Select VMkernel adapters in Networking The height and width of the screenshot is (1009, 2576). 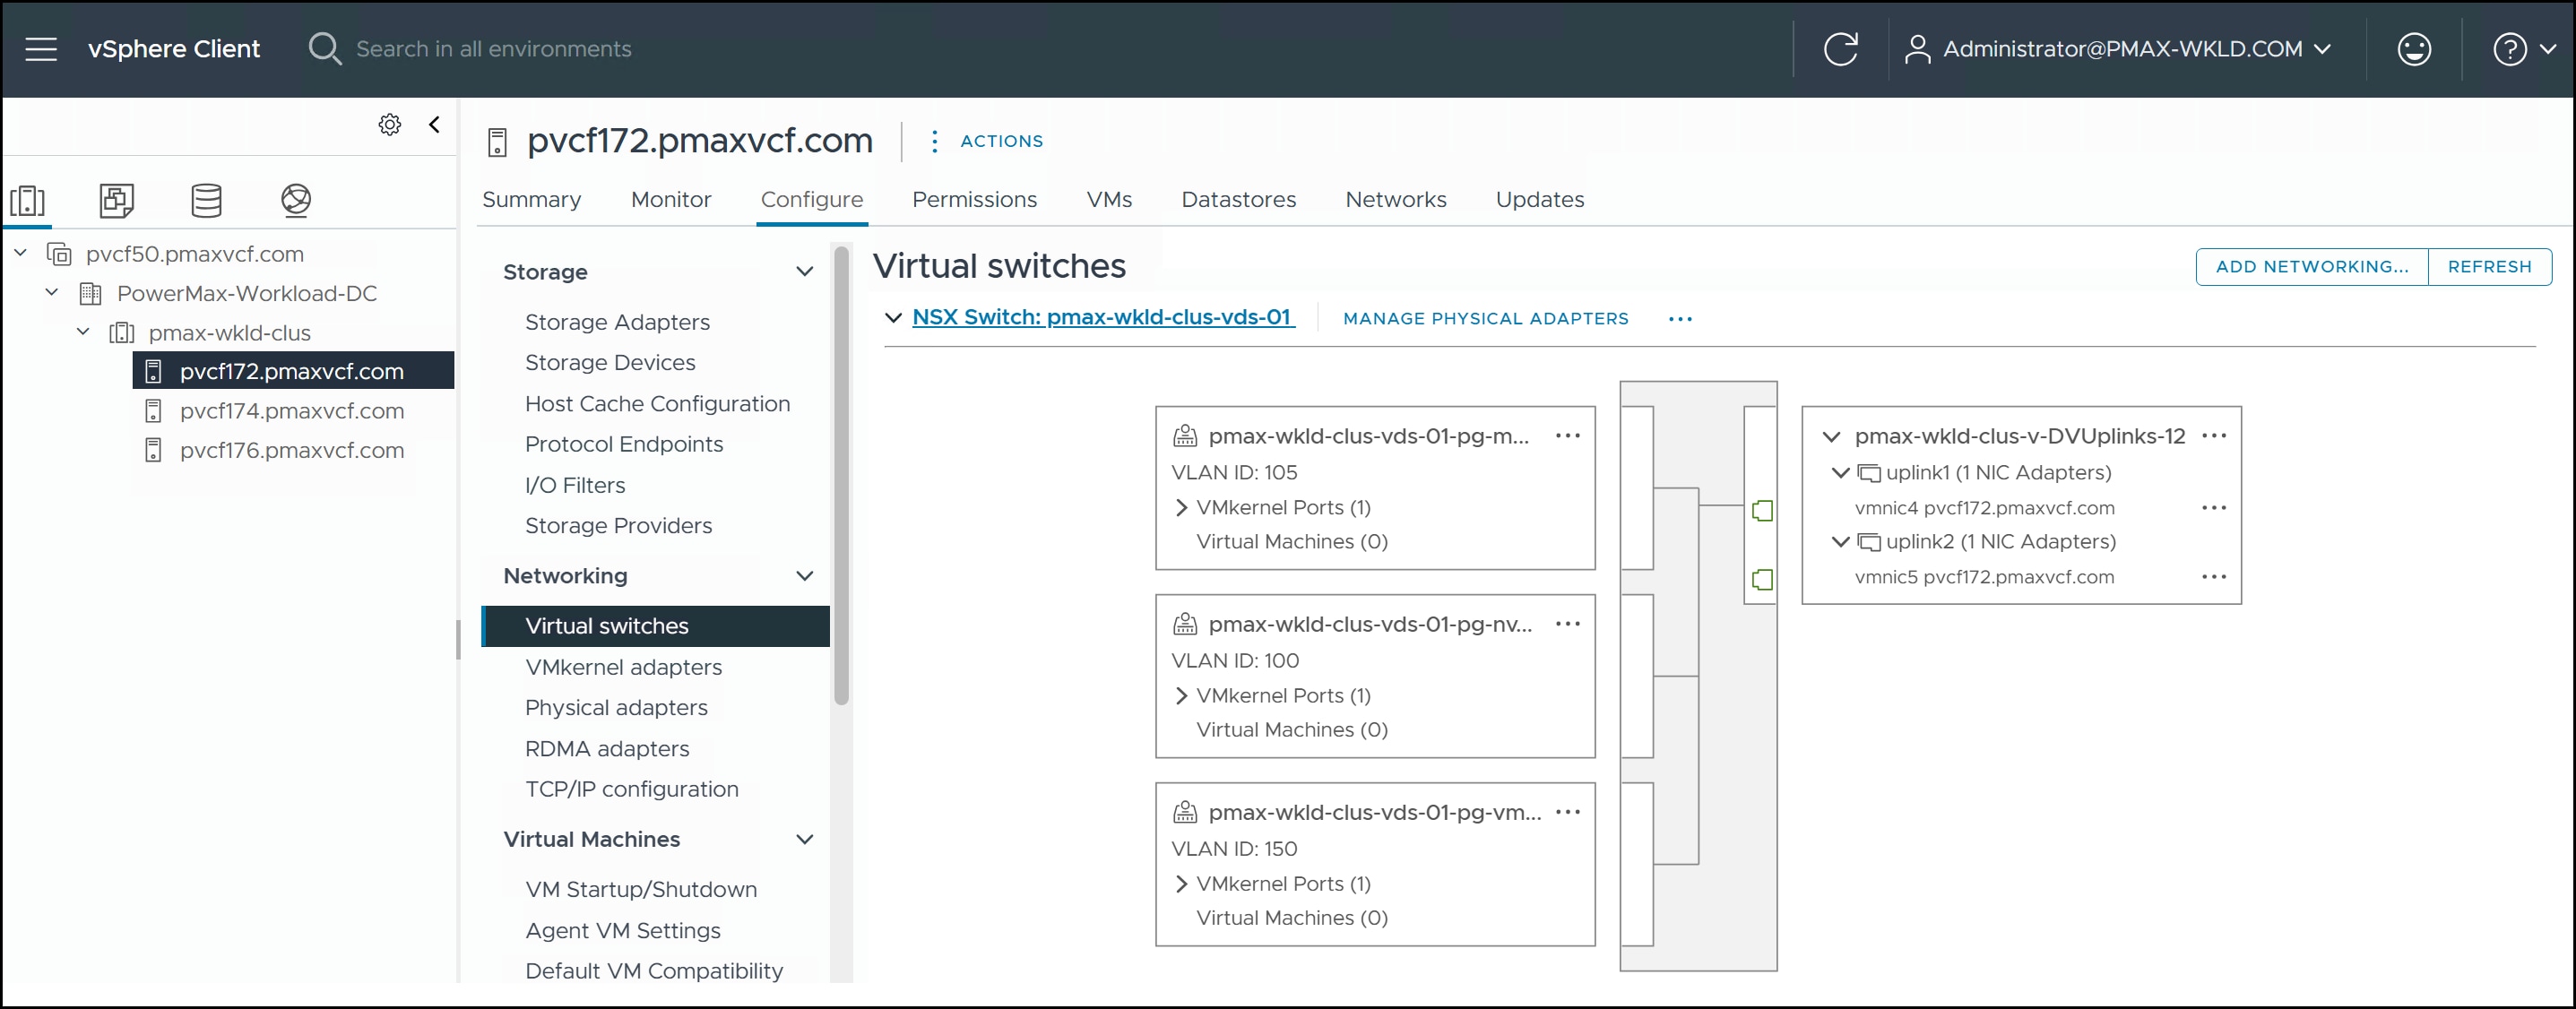pyautogui.click(x=623, y=667)
